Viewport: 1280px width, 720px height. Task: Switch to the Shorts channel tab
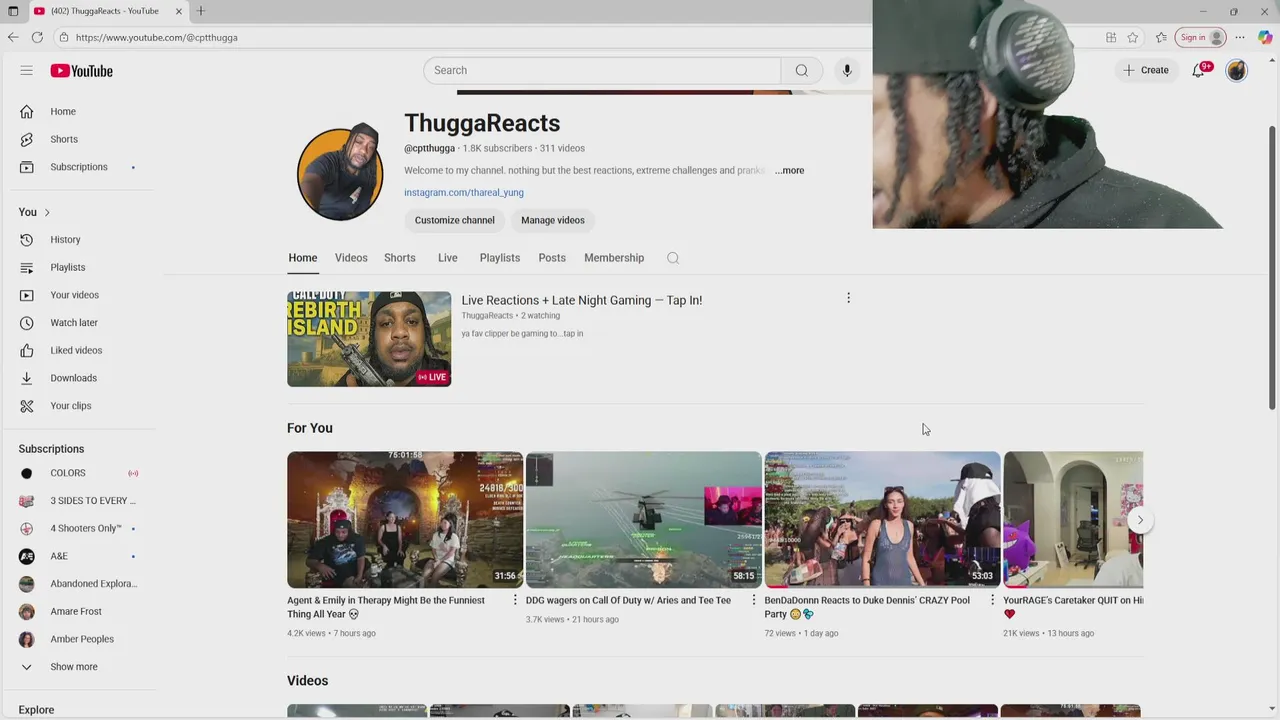400,258
